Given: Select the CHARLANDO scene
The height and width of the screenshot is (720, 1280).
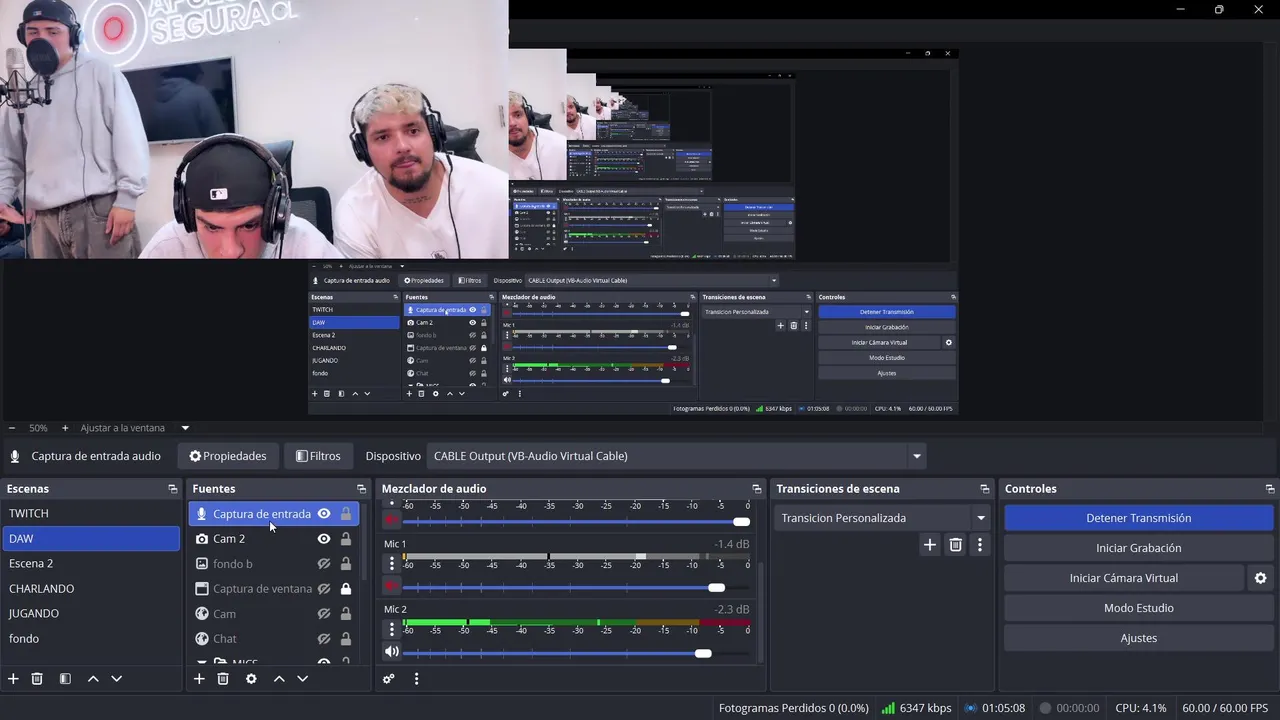Looking at the screenshot, I should 90,588.
